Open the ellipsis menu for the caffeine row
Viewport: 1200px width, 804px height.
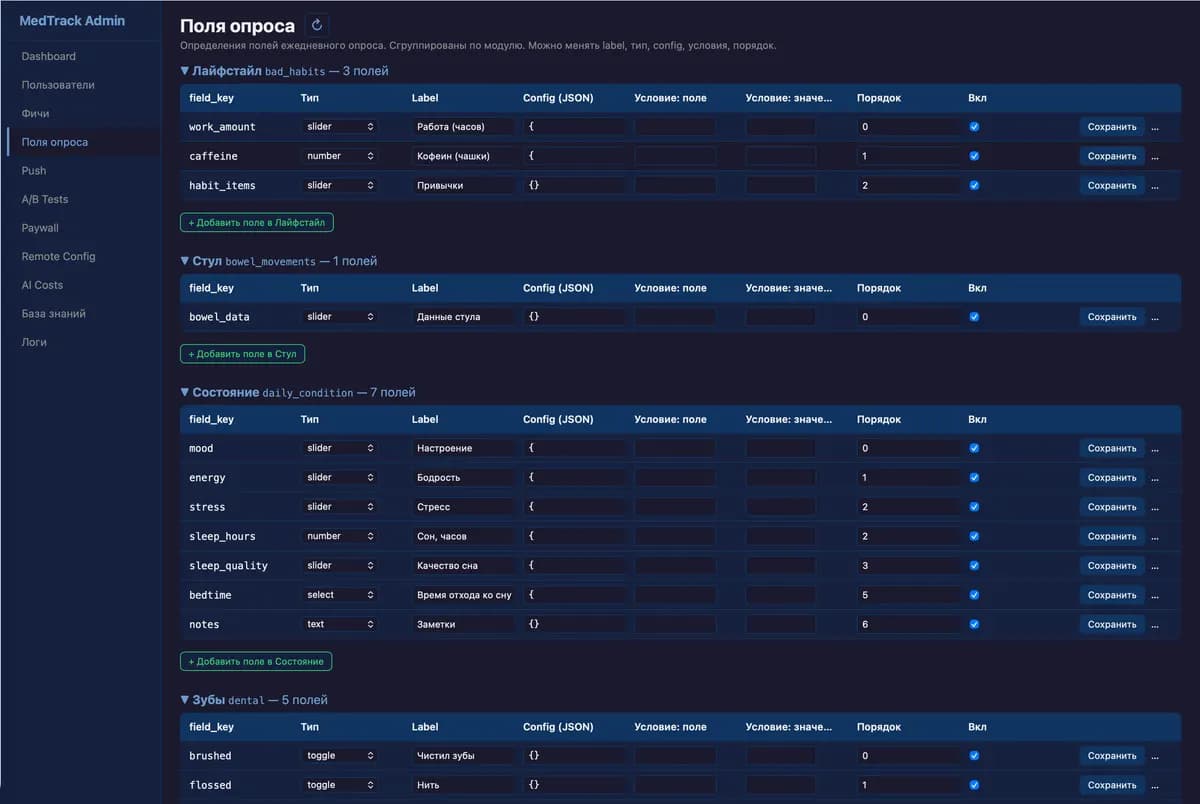[1155, 156]
